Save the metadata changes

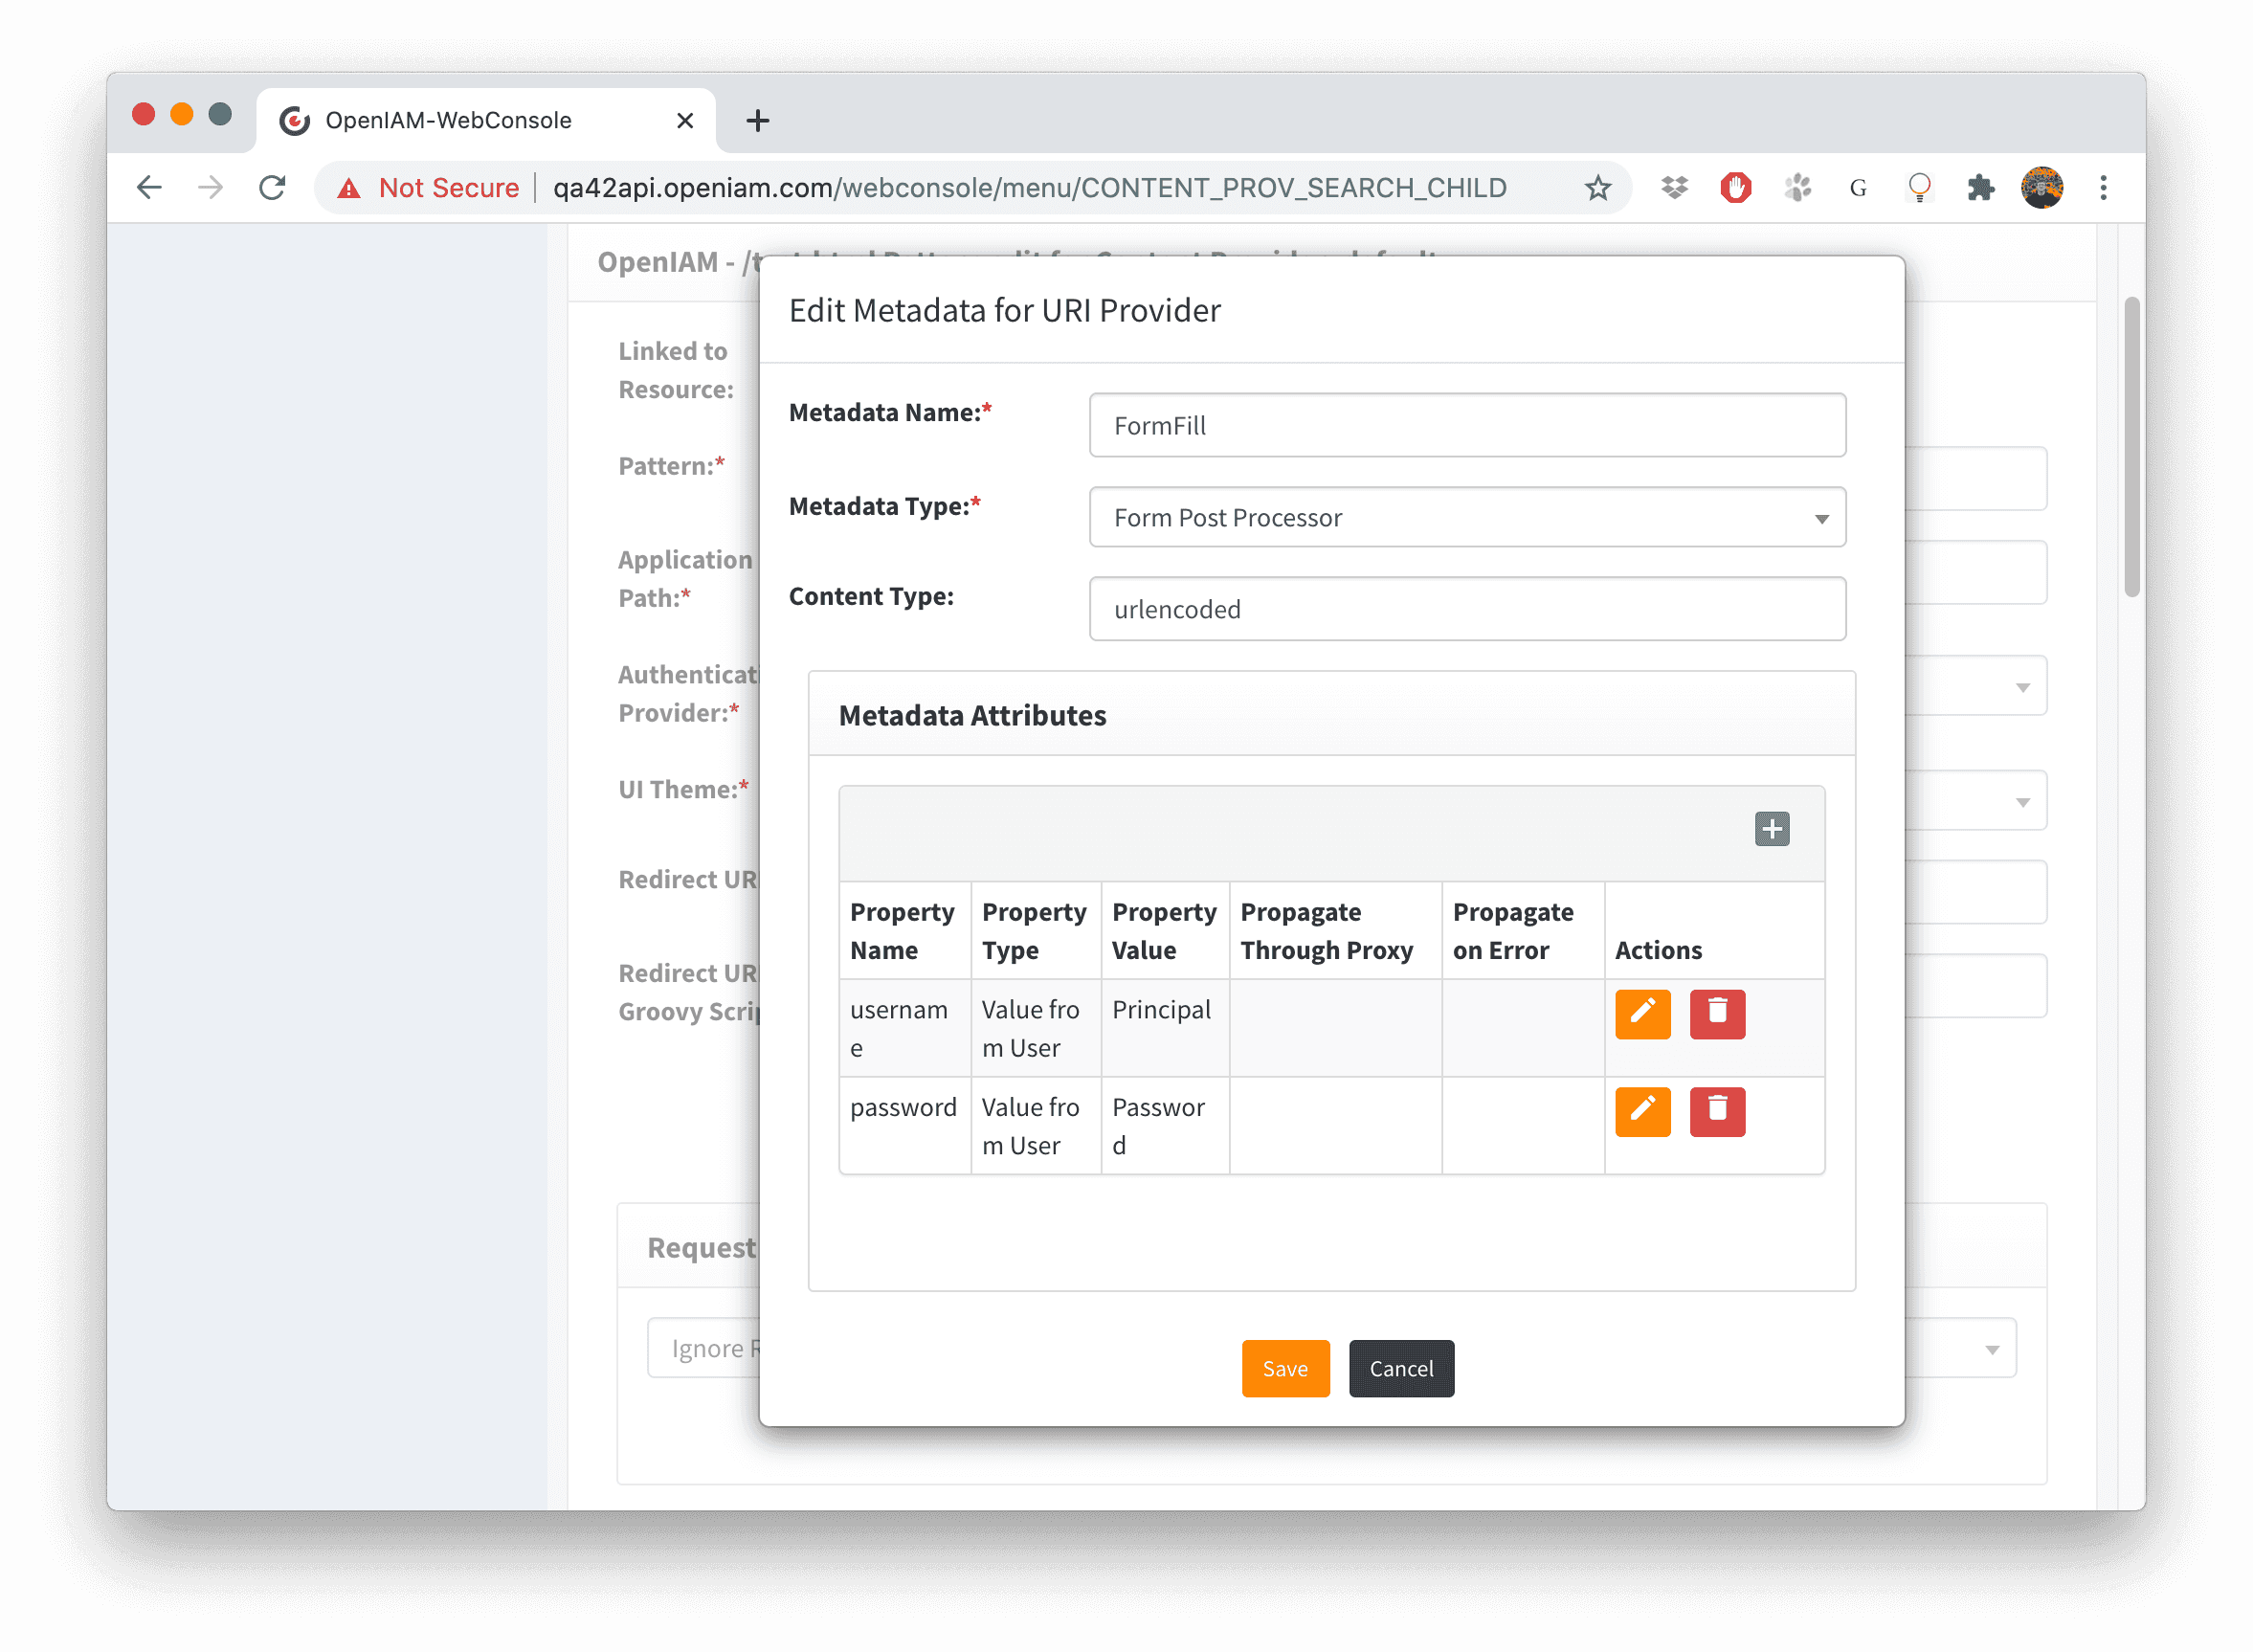click(x=1284, y=1368)
